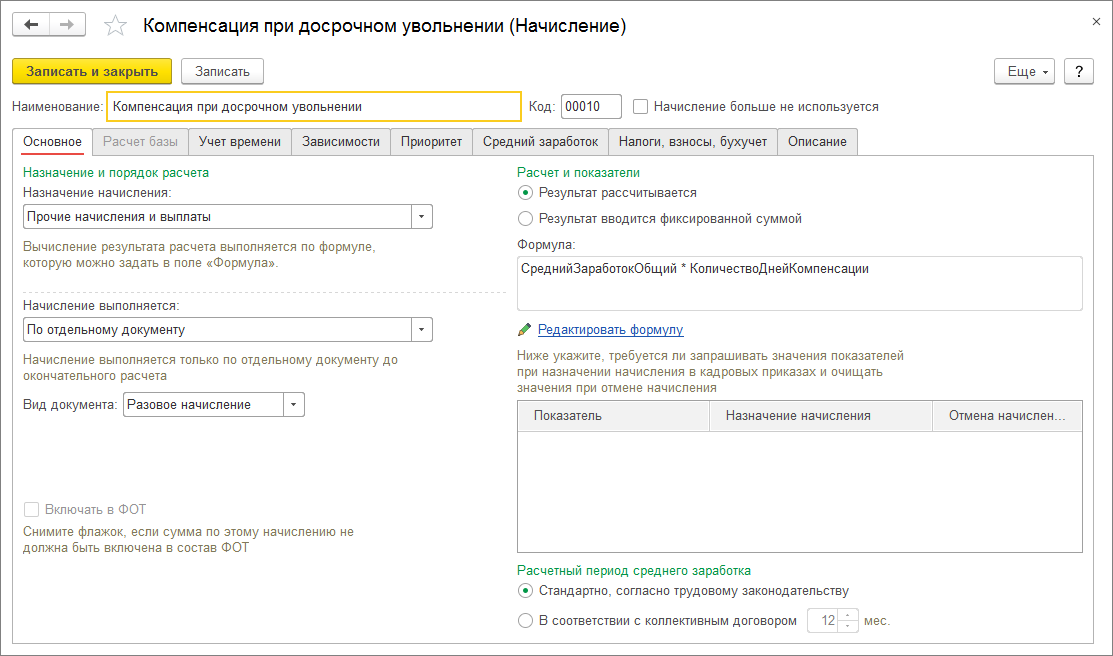The height and width of the screenshot is (656, 1113).
Task: Check 'Начисление больше не используется' checkbox
Action: (641, 106)
